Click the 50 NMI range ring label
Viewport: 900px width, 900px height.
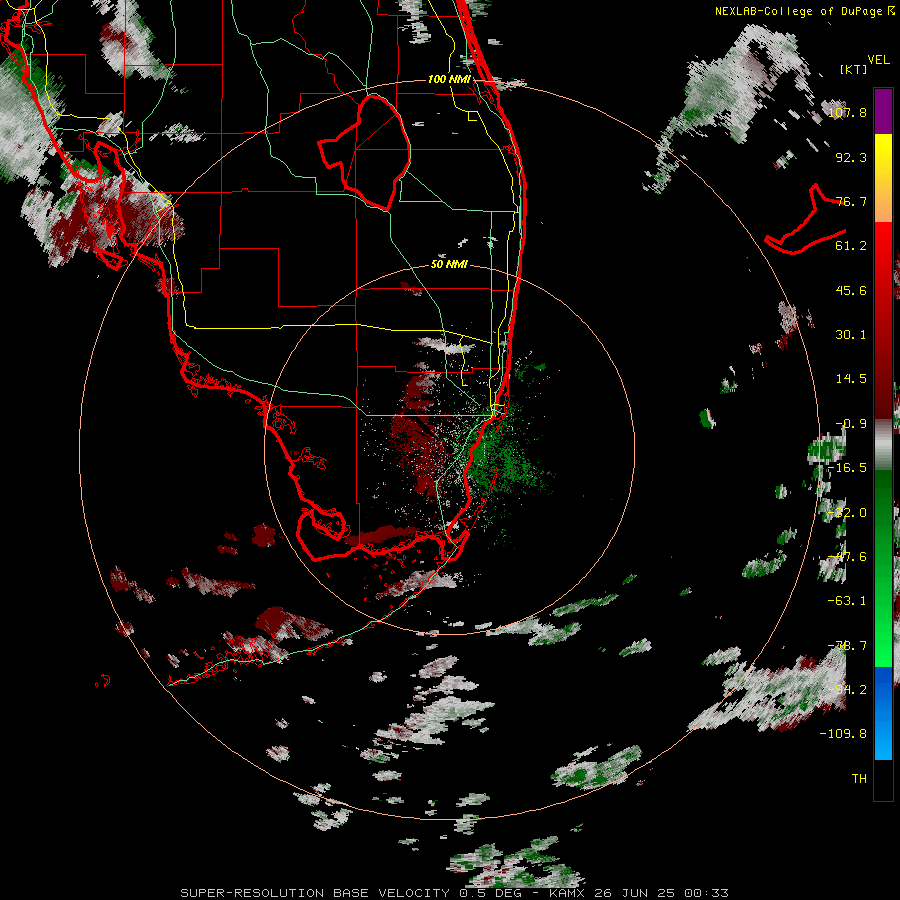[x=449, y=264]
